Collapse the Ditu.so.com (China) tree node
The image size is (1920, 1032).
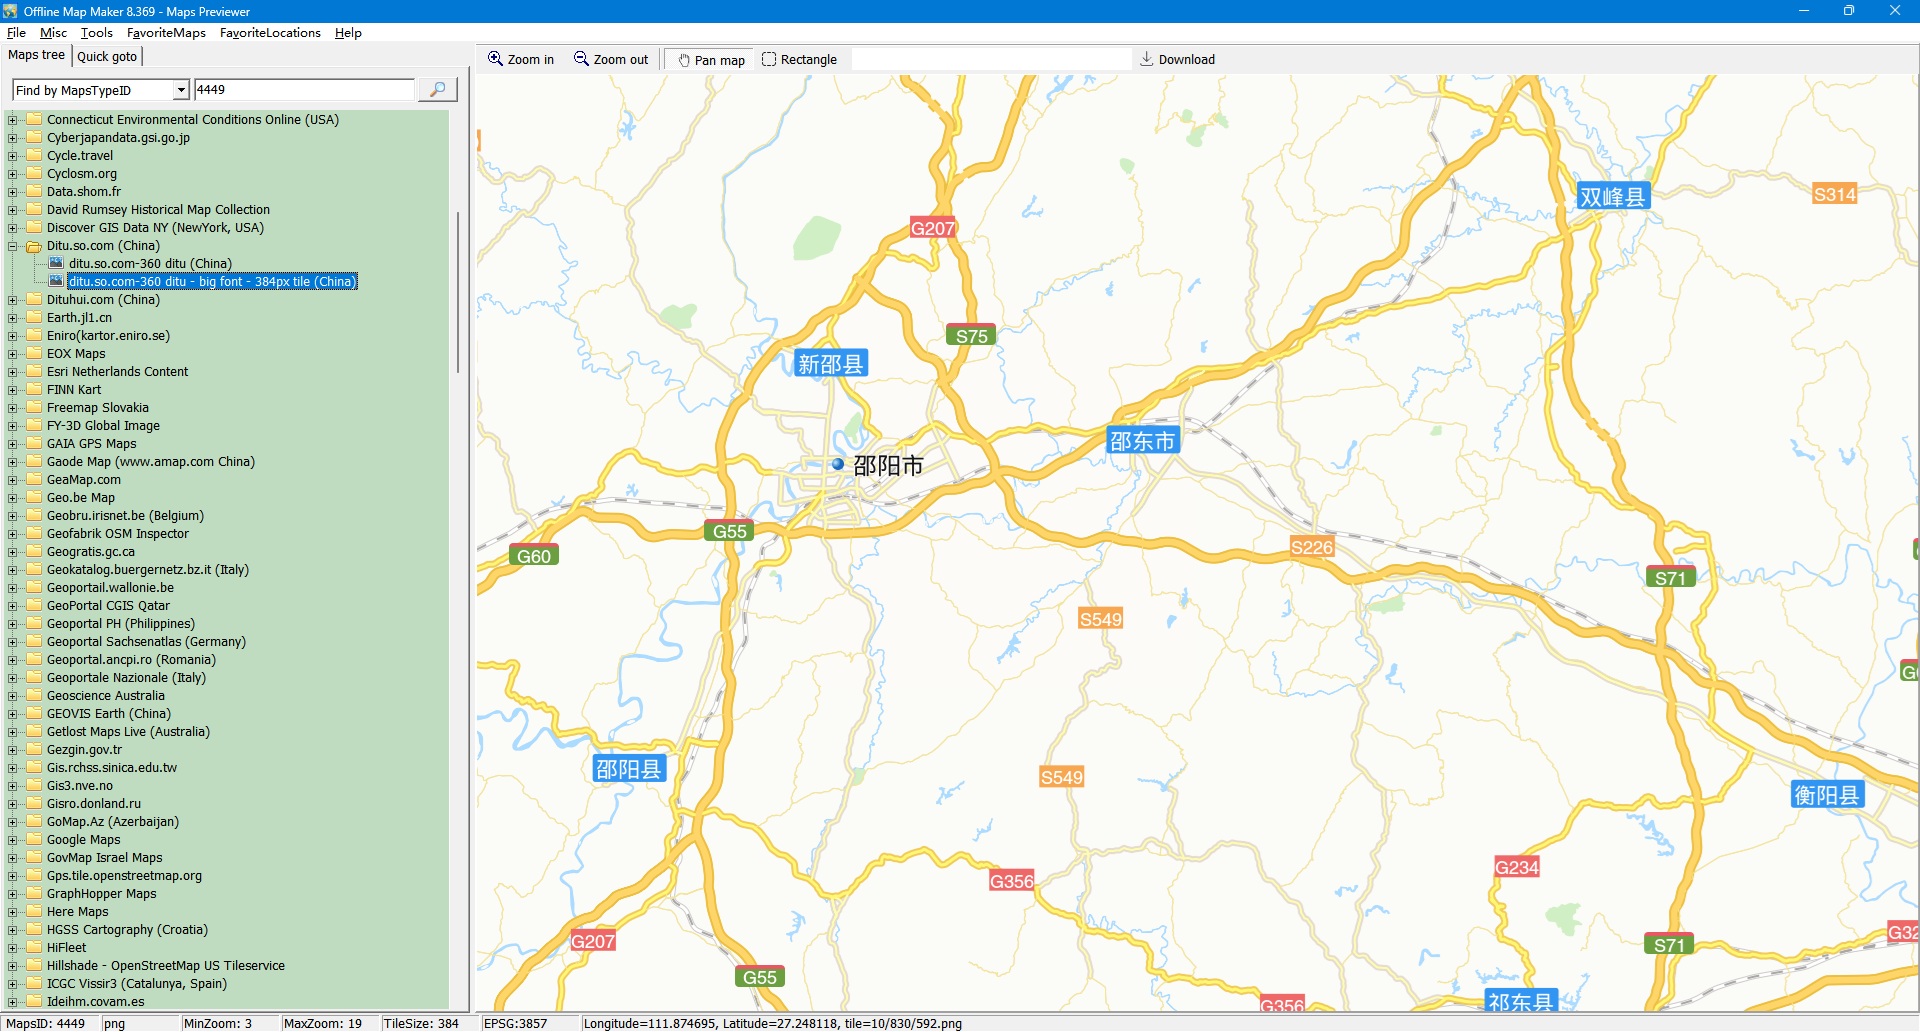(13, 246)
